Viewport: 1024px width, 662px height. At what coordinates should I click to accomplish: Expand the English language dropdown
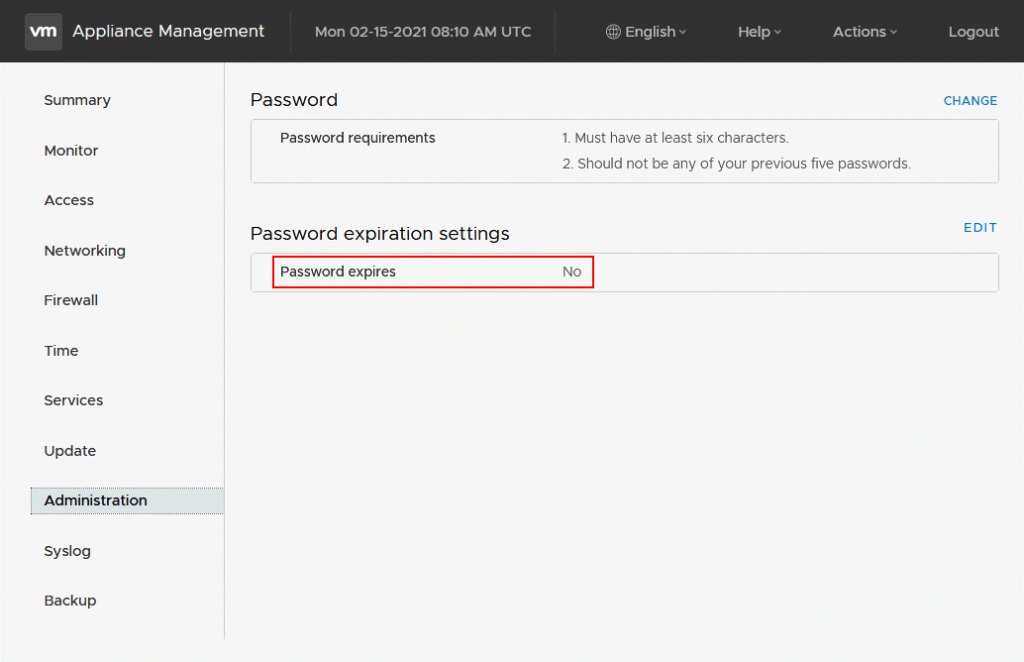click(x=648, y=31)
